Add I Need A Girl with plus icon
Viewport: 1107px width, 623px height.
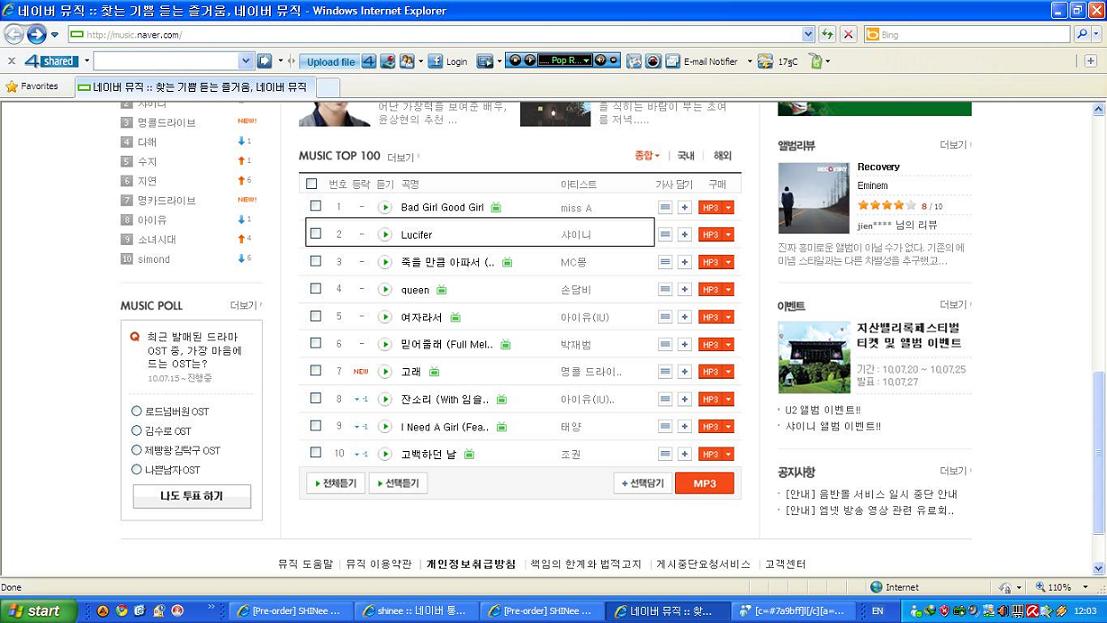click(685, 427)
